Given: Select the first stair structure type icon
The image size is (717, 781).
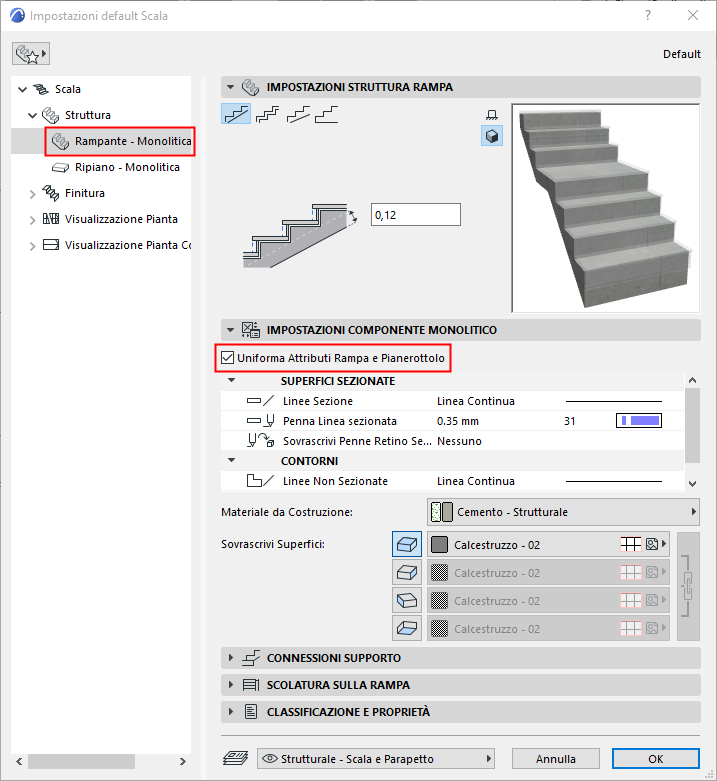Looking at the screenshot, I should coord(236,114).
